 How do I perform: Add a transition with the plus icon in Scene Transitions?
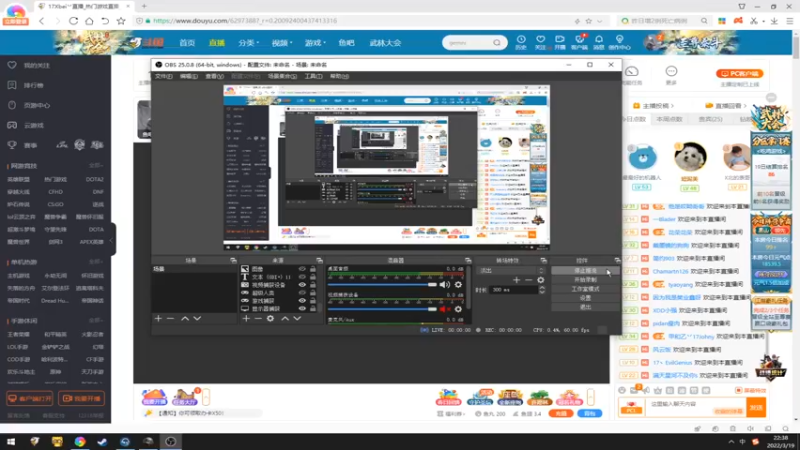click(516, 280)
